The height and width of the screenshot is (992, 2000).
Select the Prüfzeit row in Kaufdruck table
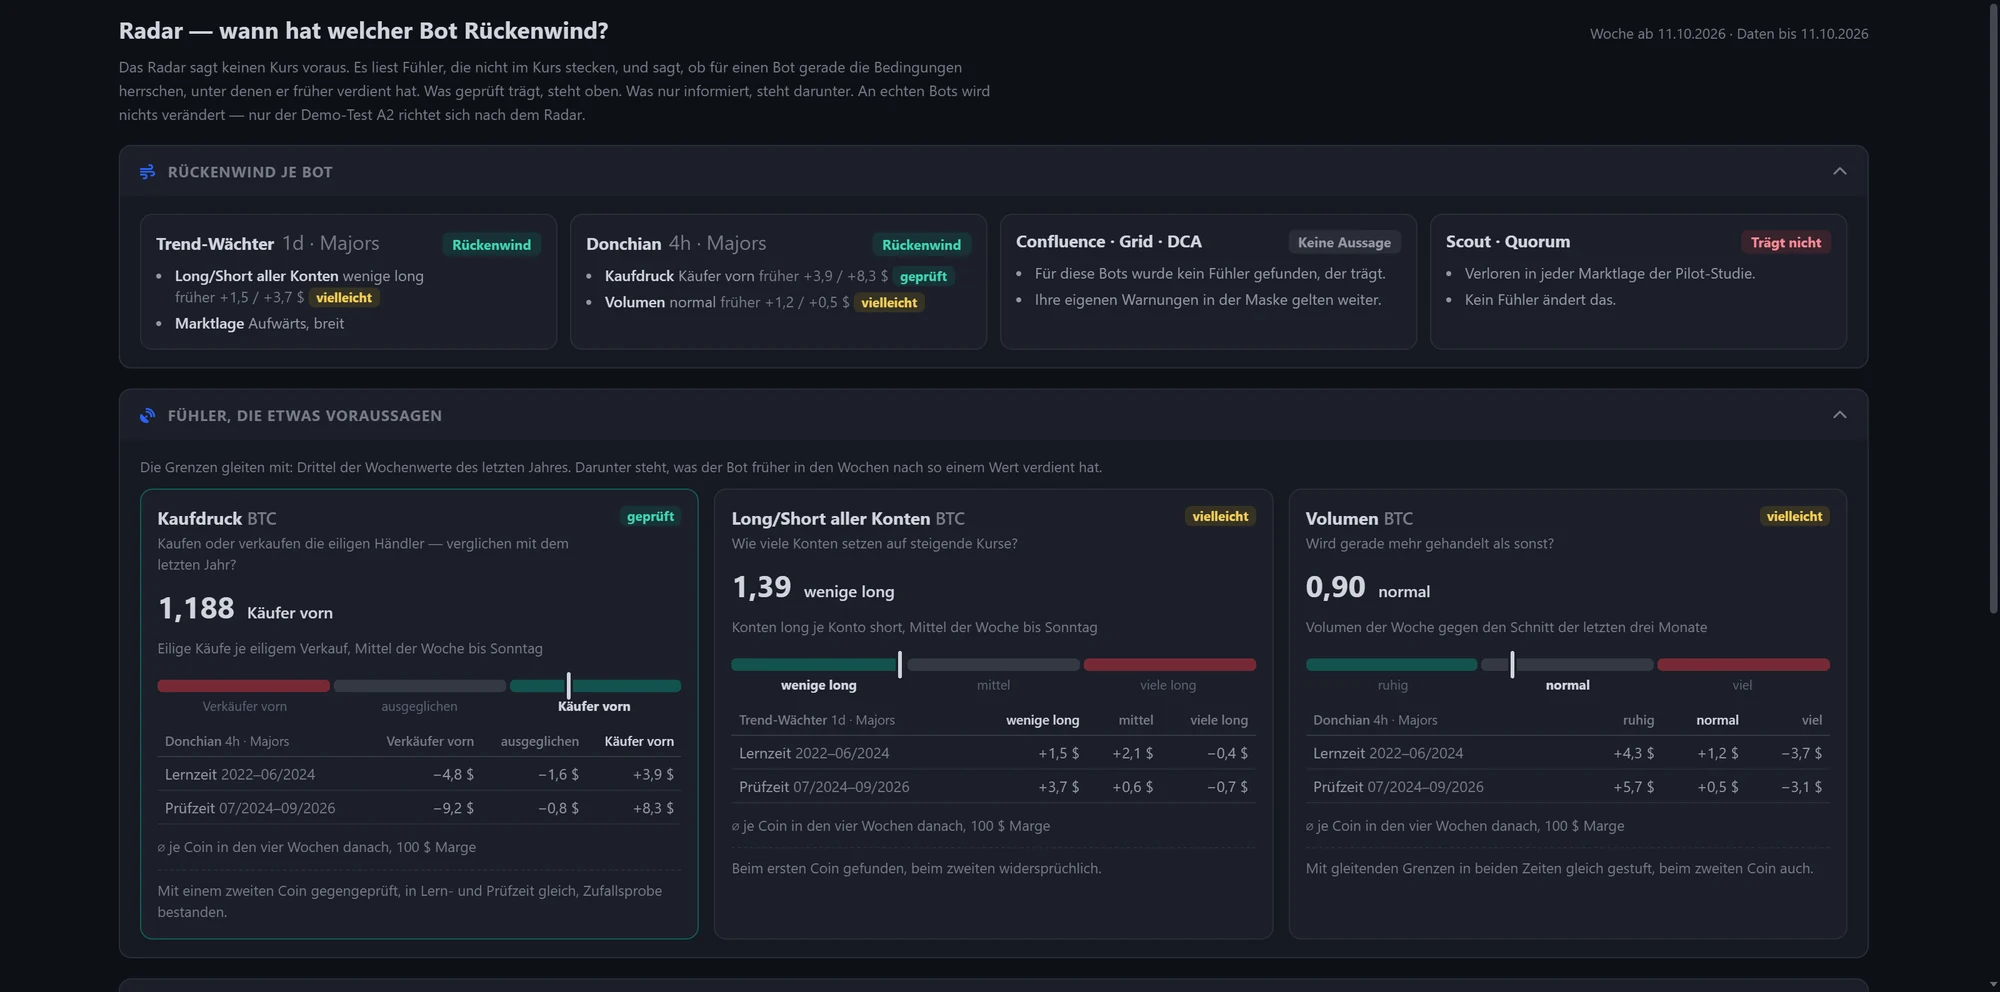(419, 808)
